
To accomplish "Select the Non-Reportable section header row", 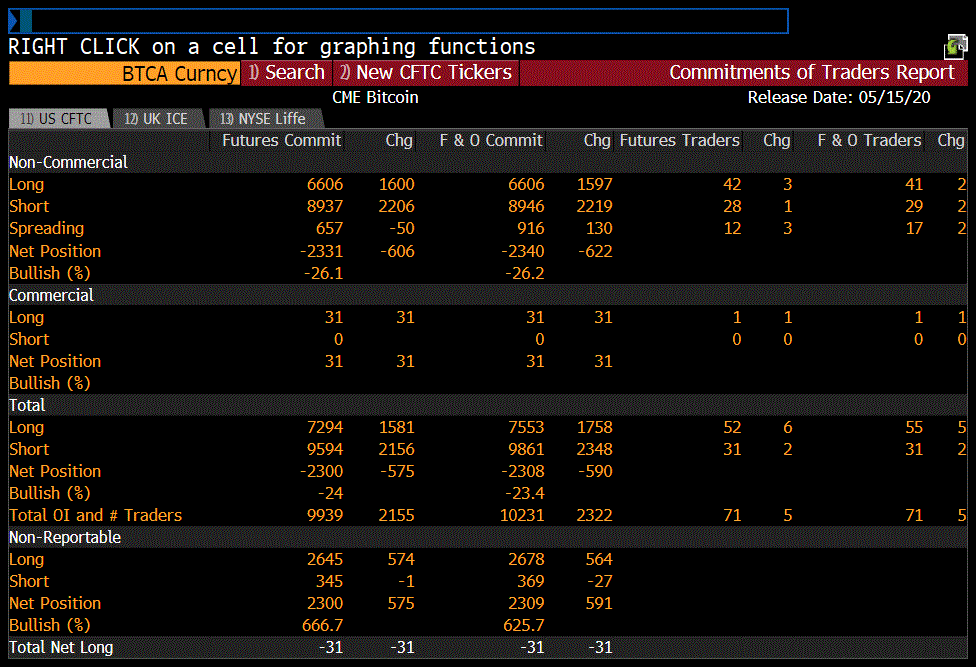I will 65,537.
